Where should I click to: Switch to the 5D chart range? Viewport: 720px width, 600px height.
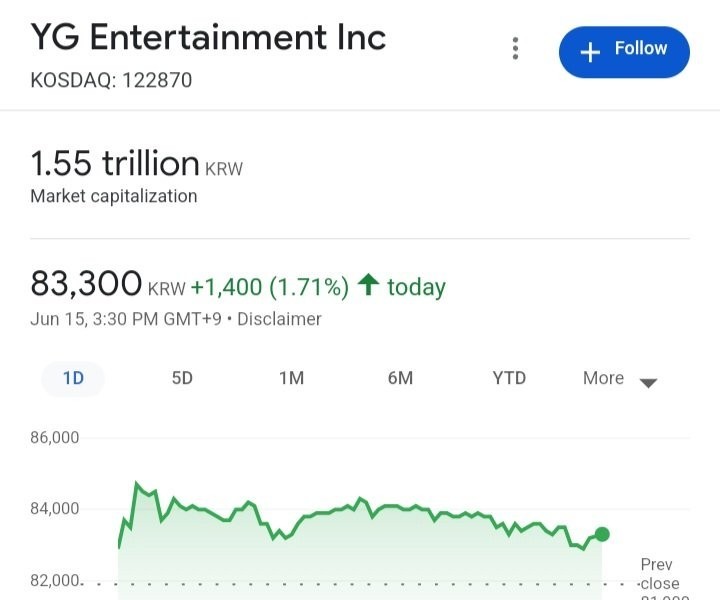point(182,378)
